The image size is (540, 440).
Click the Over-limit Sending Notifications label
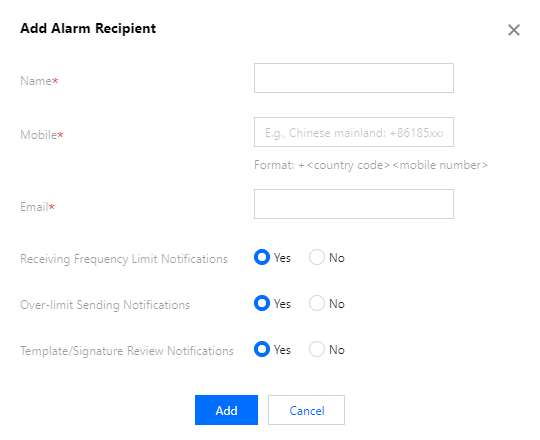(105, 305)
